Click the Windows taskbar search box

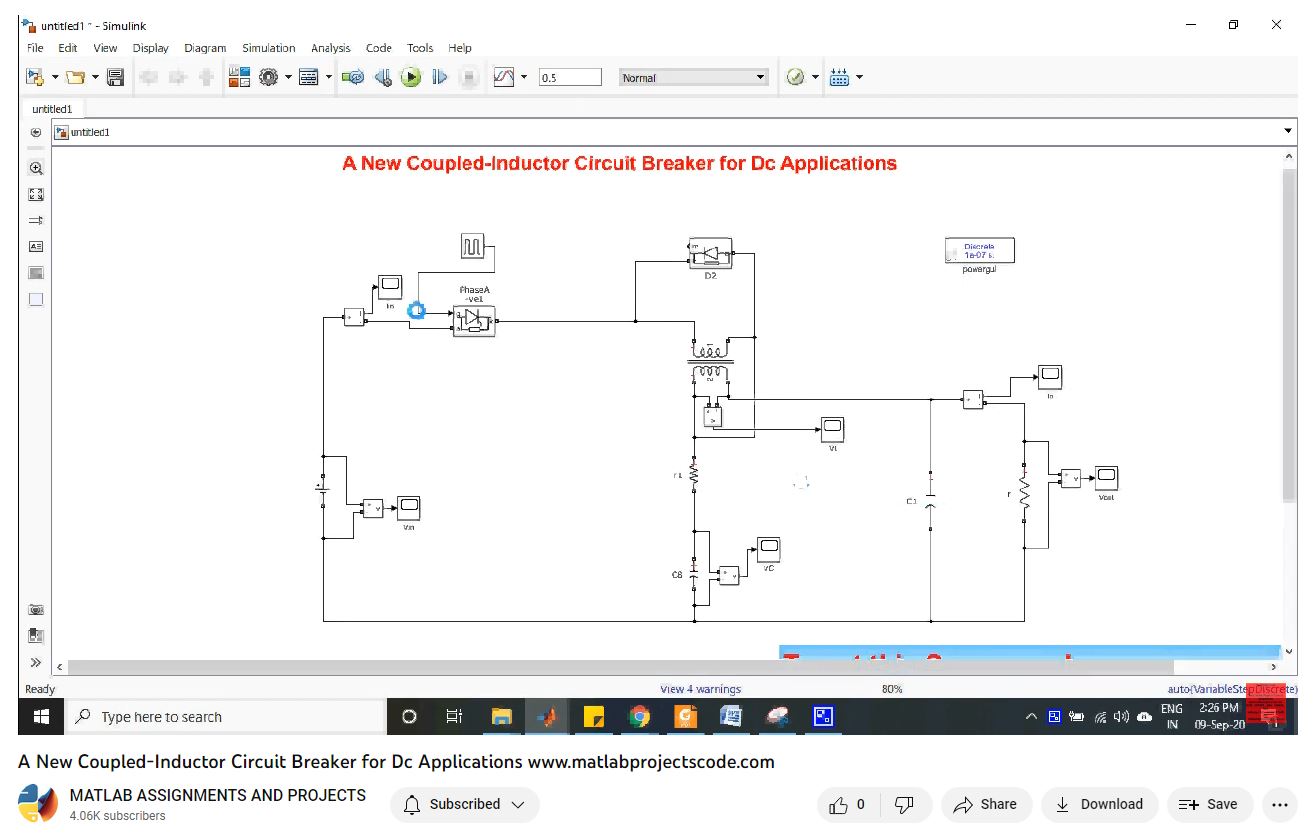225,717
